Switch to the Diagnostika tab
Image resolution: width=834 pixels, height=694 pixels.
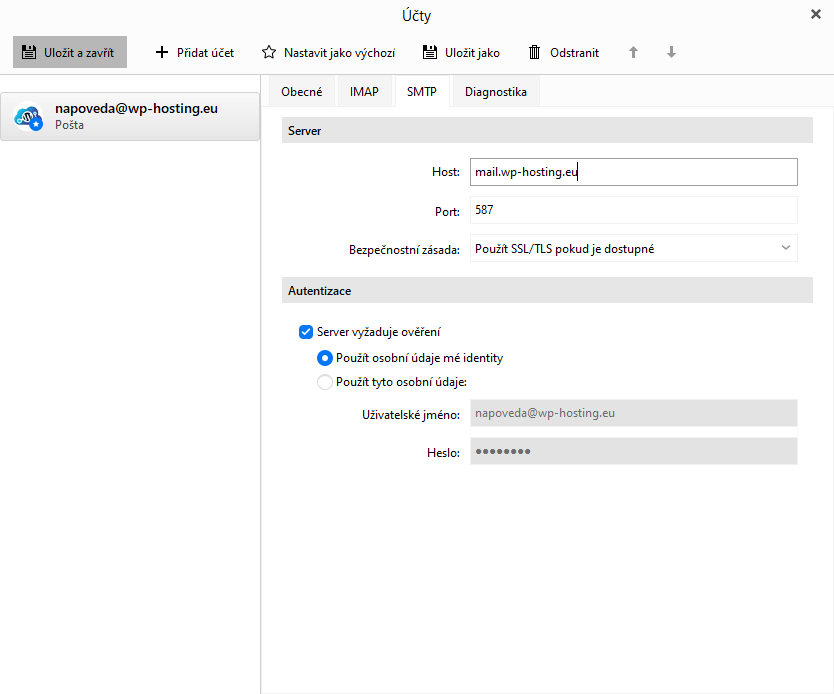[x=495, y=92]
